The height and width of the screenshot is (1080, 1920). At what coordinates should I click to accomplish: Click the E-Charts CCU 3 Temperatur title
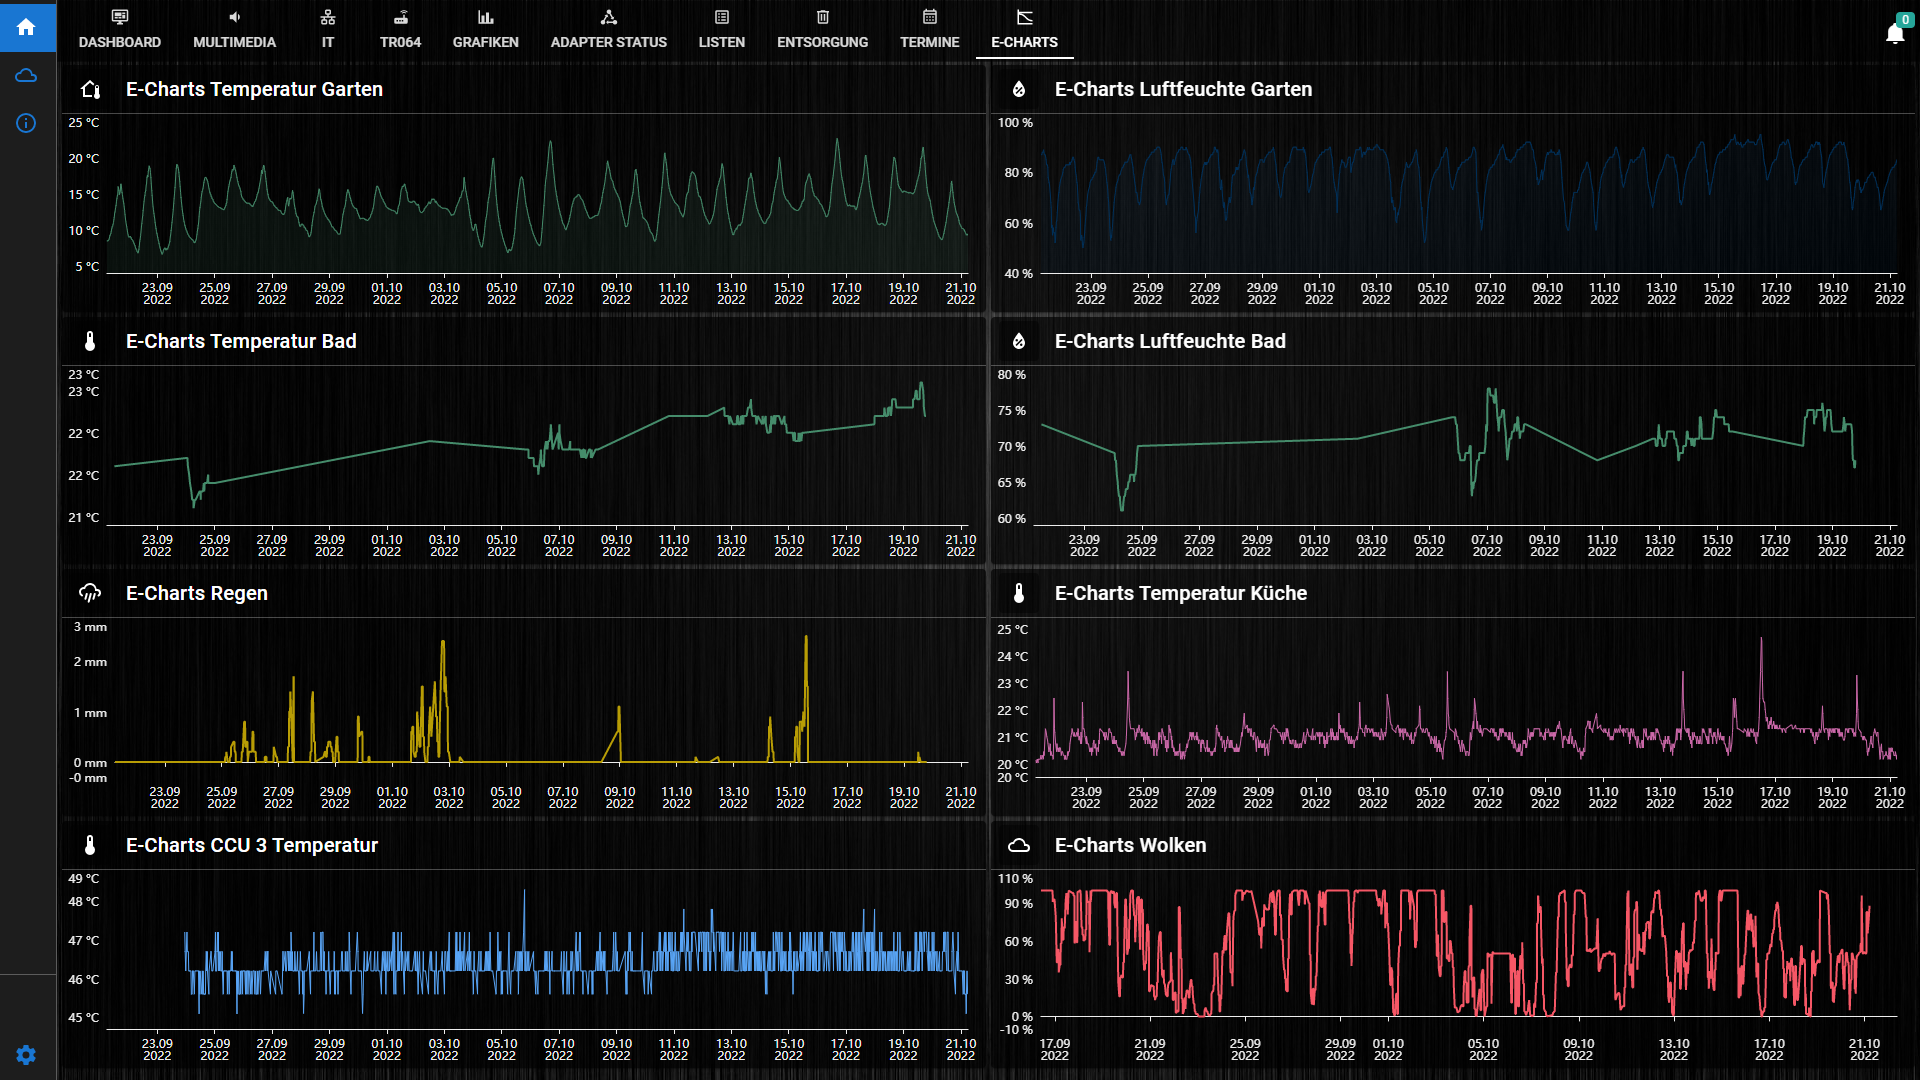[252, 845]
